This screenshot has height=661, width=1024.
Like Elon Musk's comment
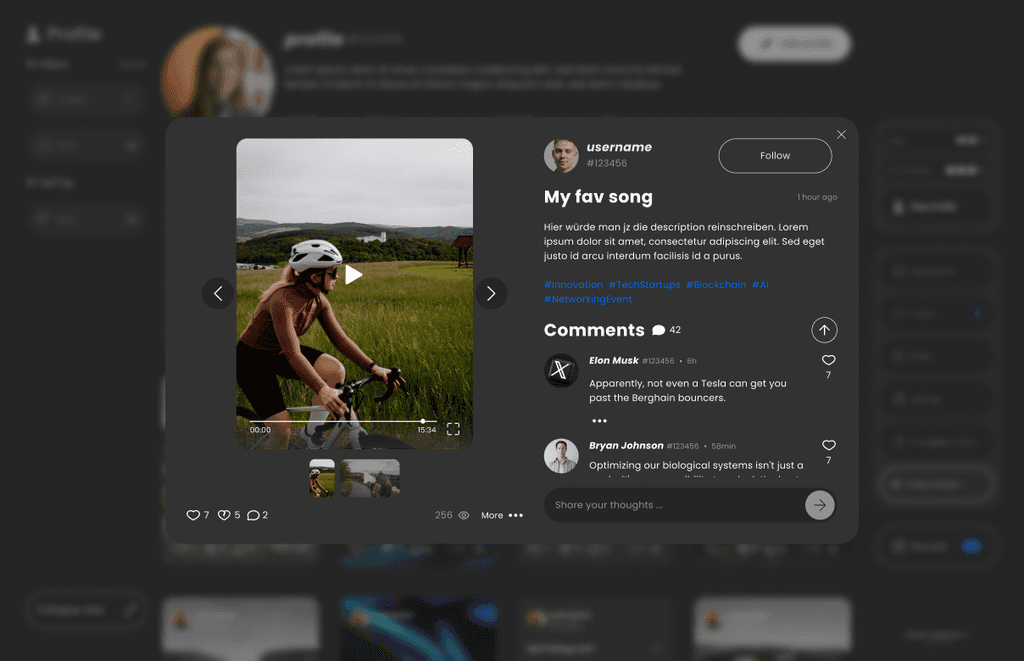point(829,360)
